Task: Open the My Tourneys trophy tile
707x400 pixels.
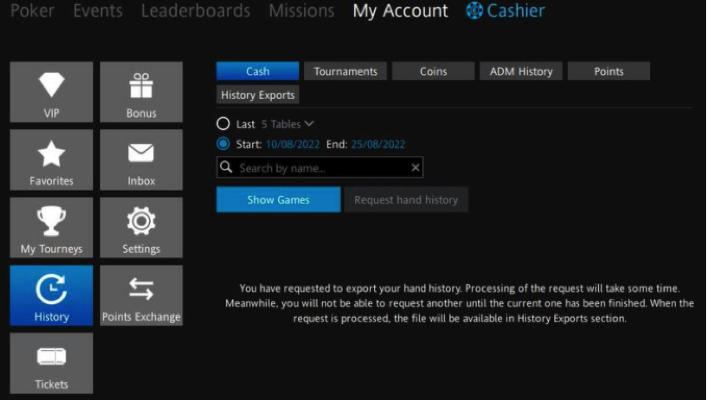Action: tap(51, 228)
